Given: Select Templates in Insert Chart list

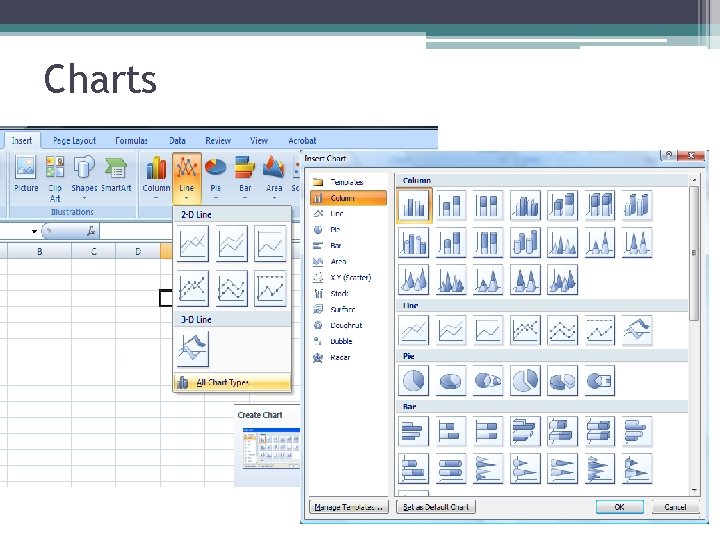Looking at the screenshot, I should pos(348,182).
